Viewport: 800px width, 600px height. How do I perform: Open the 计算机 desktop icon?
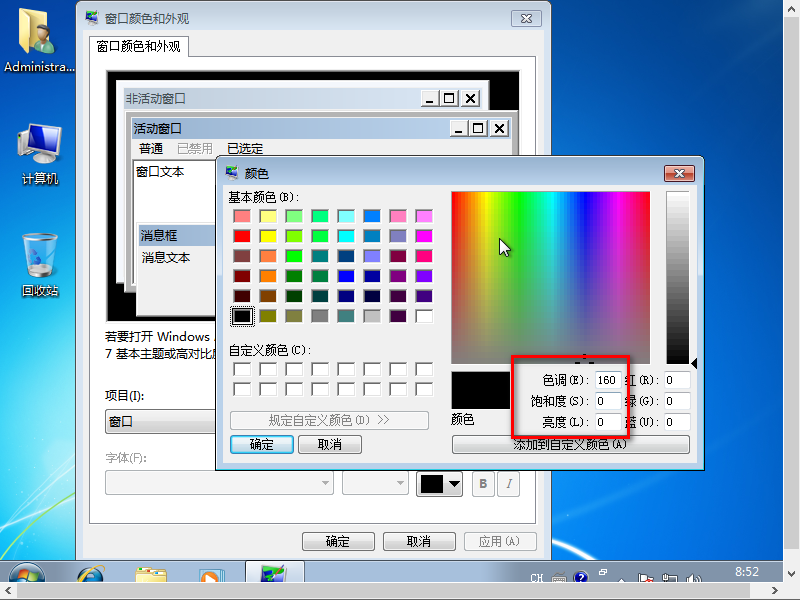(x=39, y=155)
